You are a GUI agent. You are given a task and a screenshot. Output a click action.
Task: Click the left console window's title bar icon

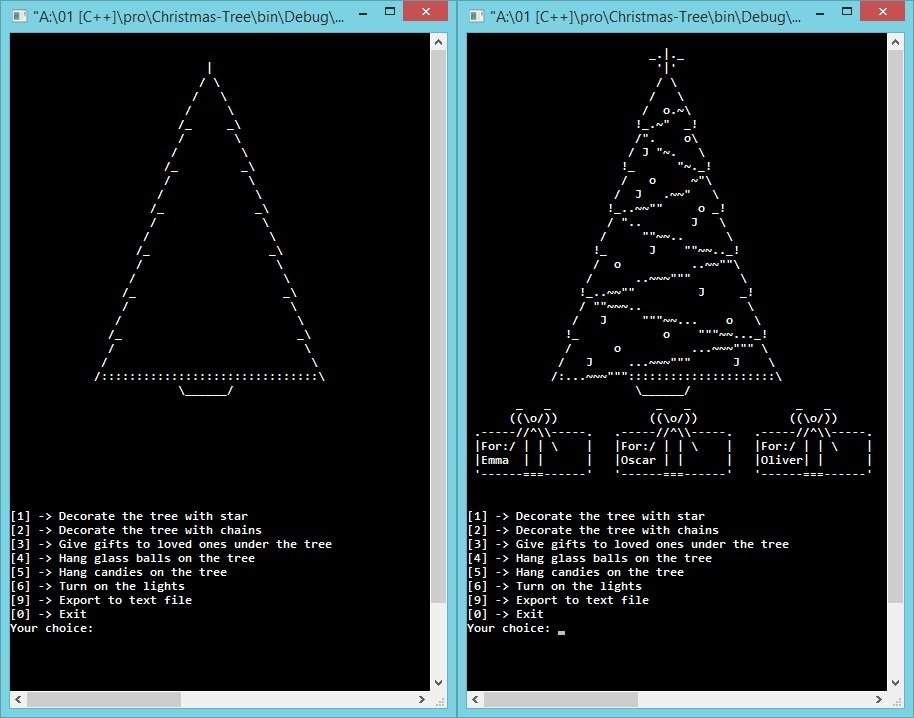tap(20, 16)
